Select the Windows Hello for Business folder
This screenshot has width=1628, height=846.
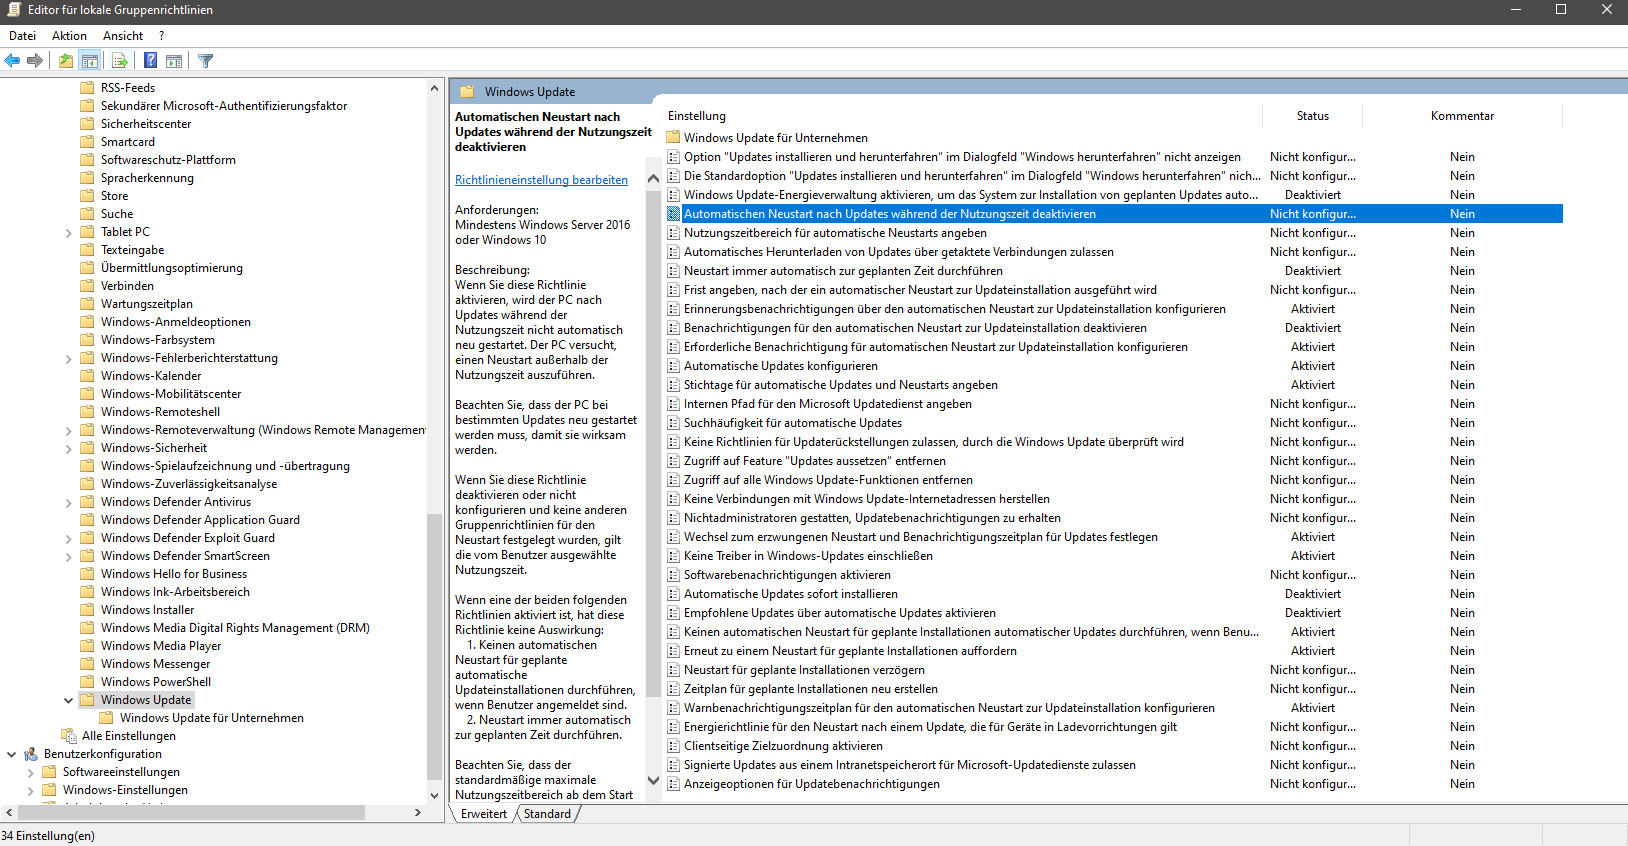pyautogui.click(x=174, y=574)
